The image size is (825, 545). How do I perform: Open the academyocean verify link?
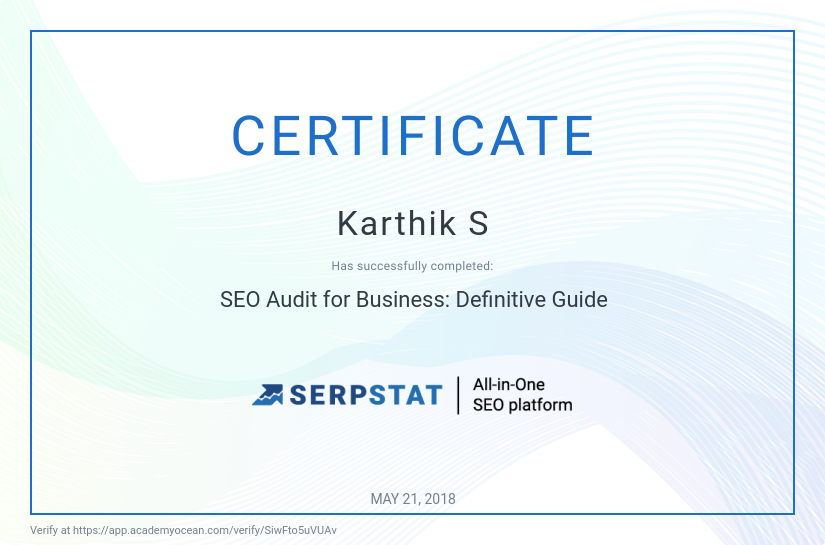coord(205,530)
